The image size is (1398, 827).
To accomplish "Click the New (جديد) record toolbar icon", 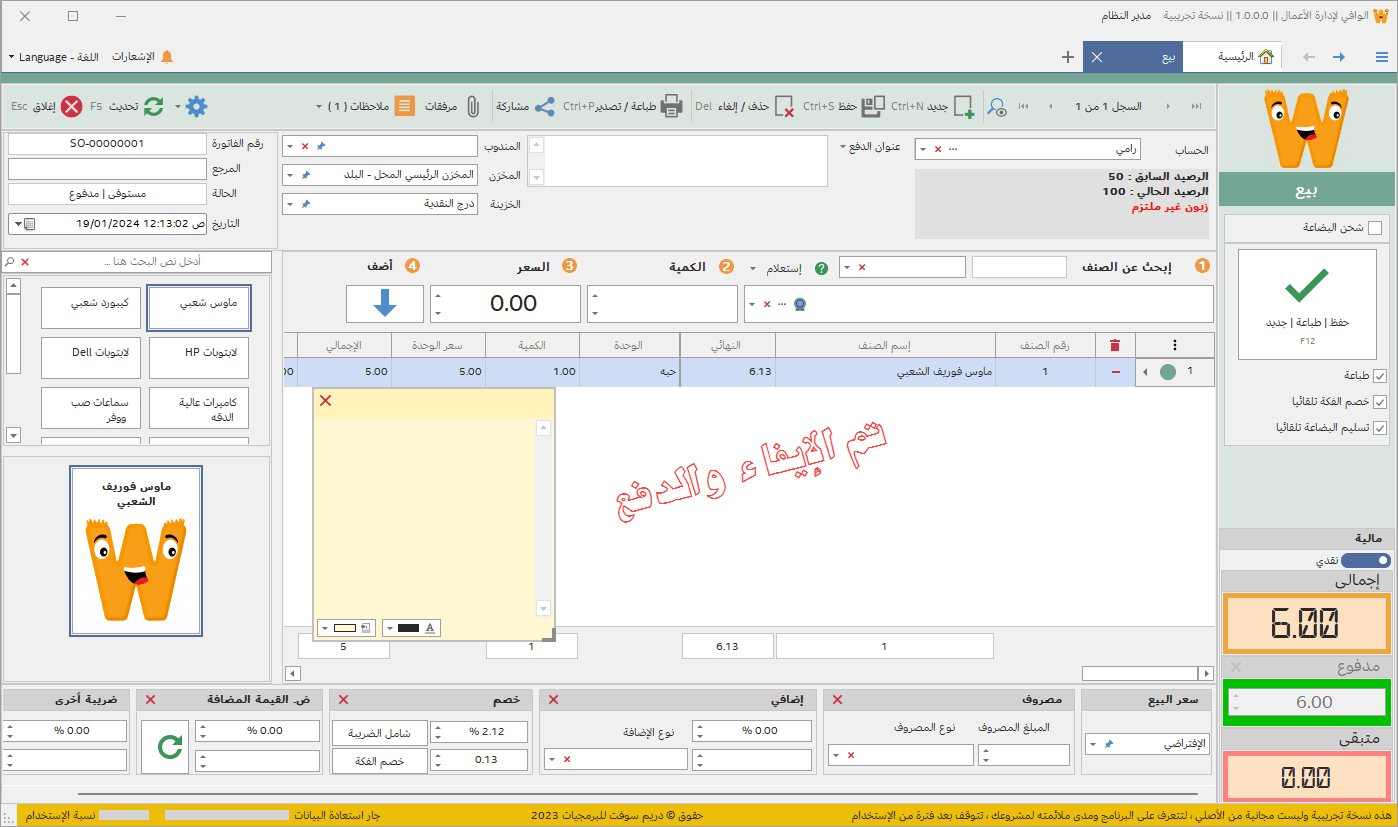I will pos(964,107).
